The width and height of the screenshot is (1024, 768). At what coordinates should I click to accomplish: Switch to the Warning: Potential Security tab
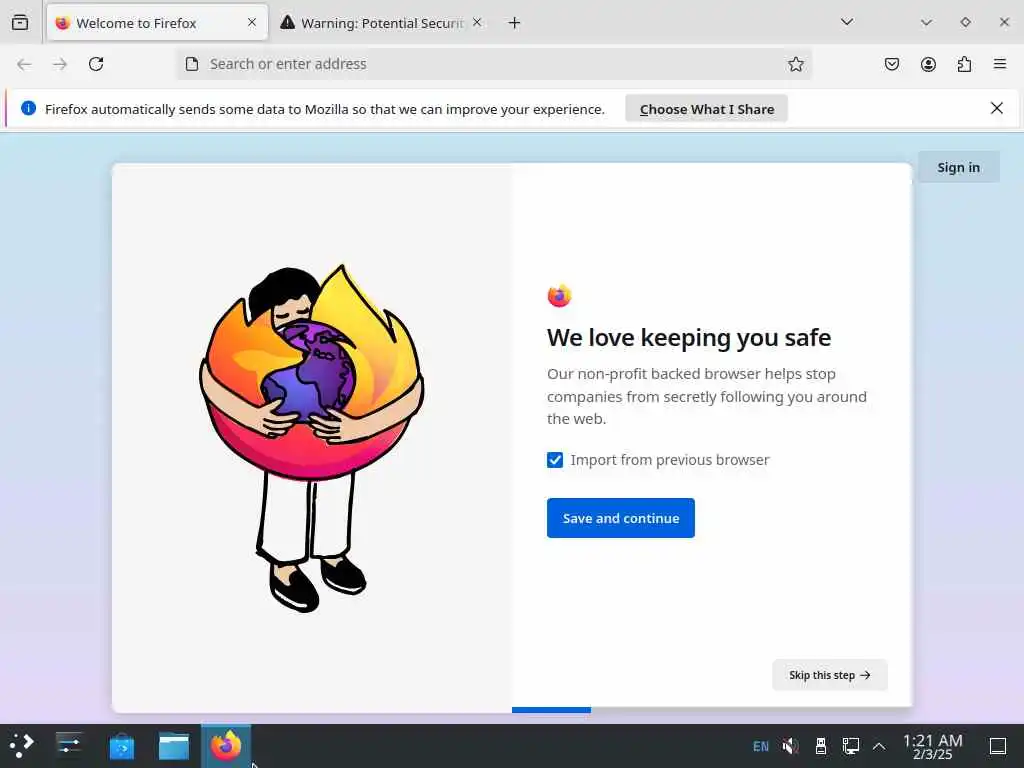(x=382, y=23)
